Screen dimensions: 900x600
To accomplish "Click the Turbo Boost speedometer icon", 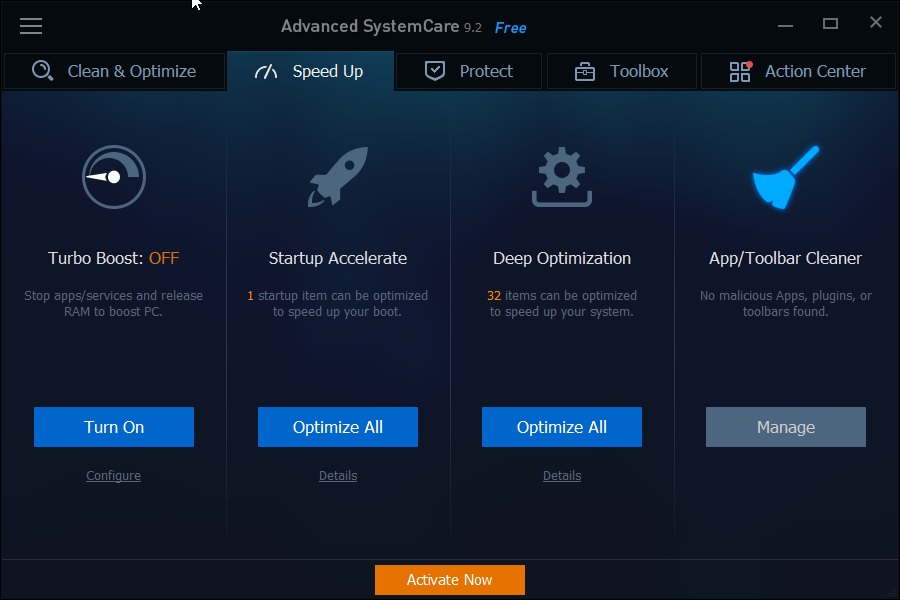I will coord(113,177).
